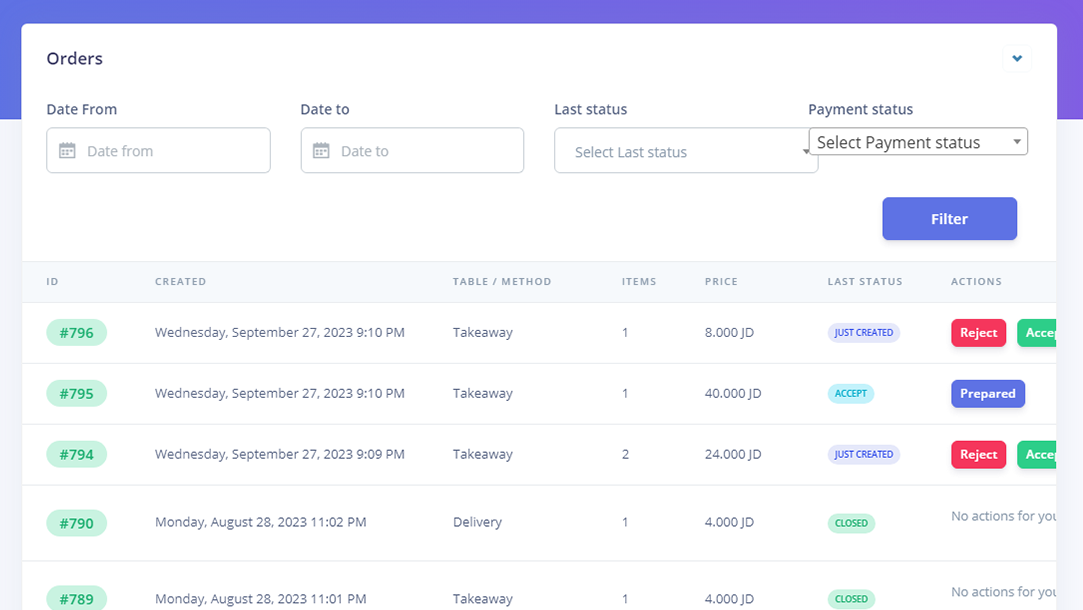Type in the Date from field
1083x610 pixels.
click(x=170, y=151)
